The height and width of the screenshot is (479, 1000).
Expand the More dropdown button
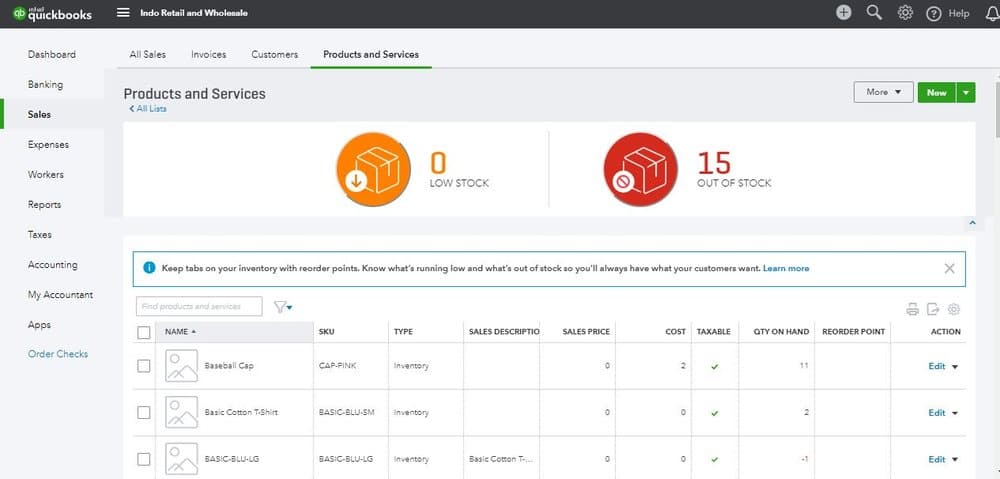(x=883, y=92)
